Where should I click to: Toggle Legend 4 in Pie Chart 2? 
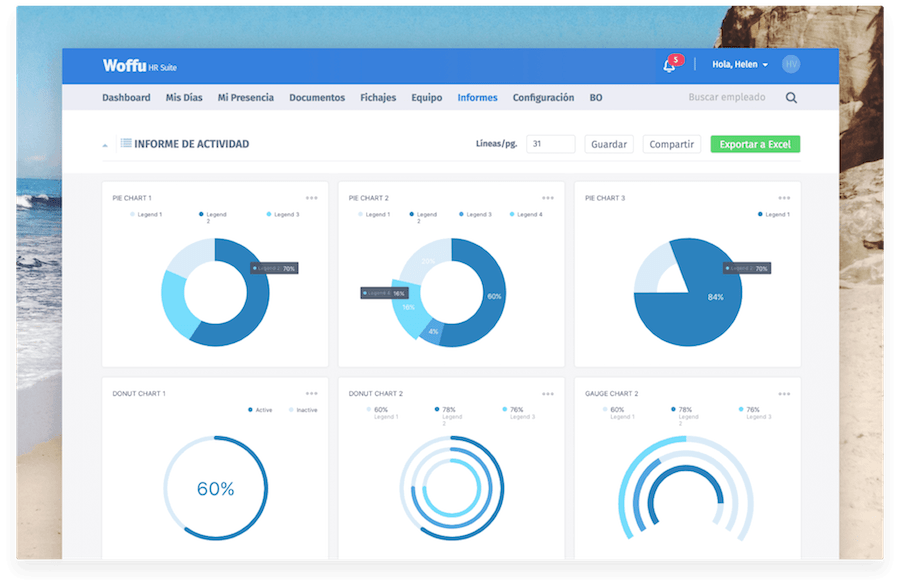(x=526, y=215)
